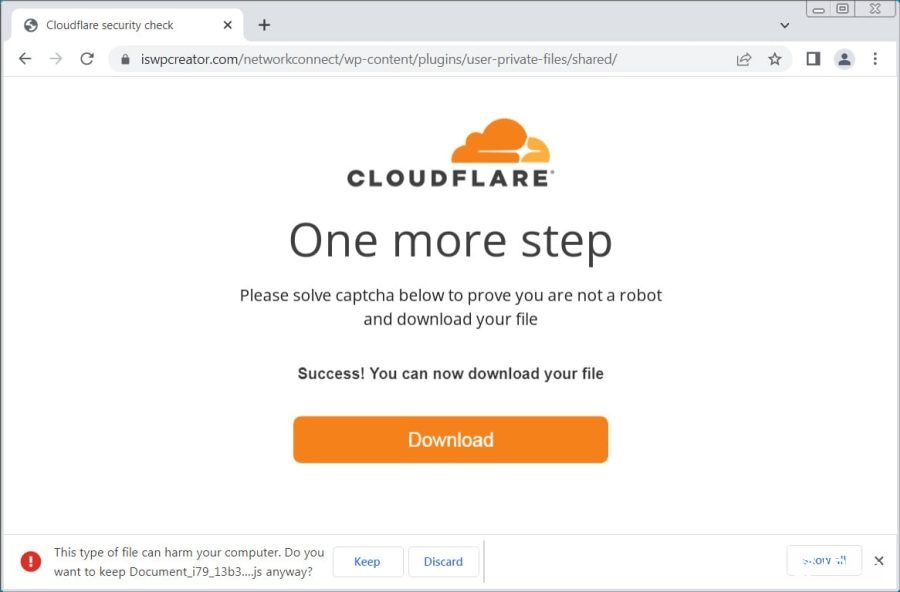Screen dimensions: 900x592
Task: Click the red download warning icon
Action: (30, 561)
